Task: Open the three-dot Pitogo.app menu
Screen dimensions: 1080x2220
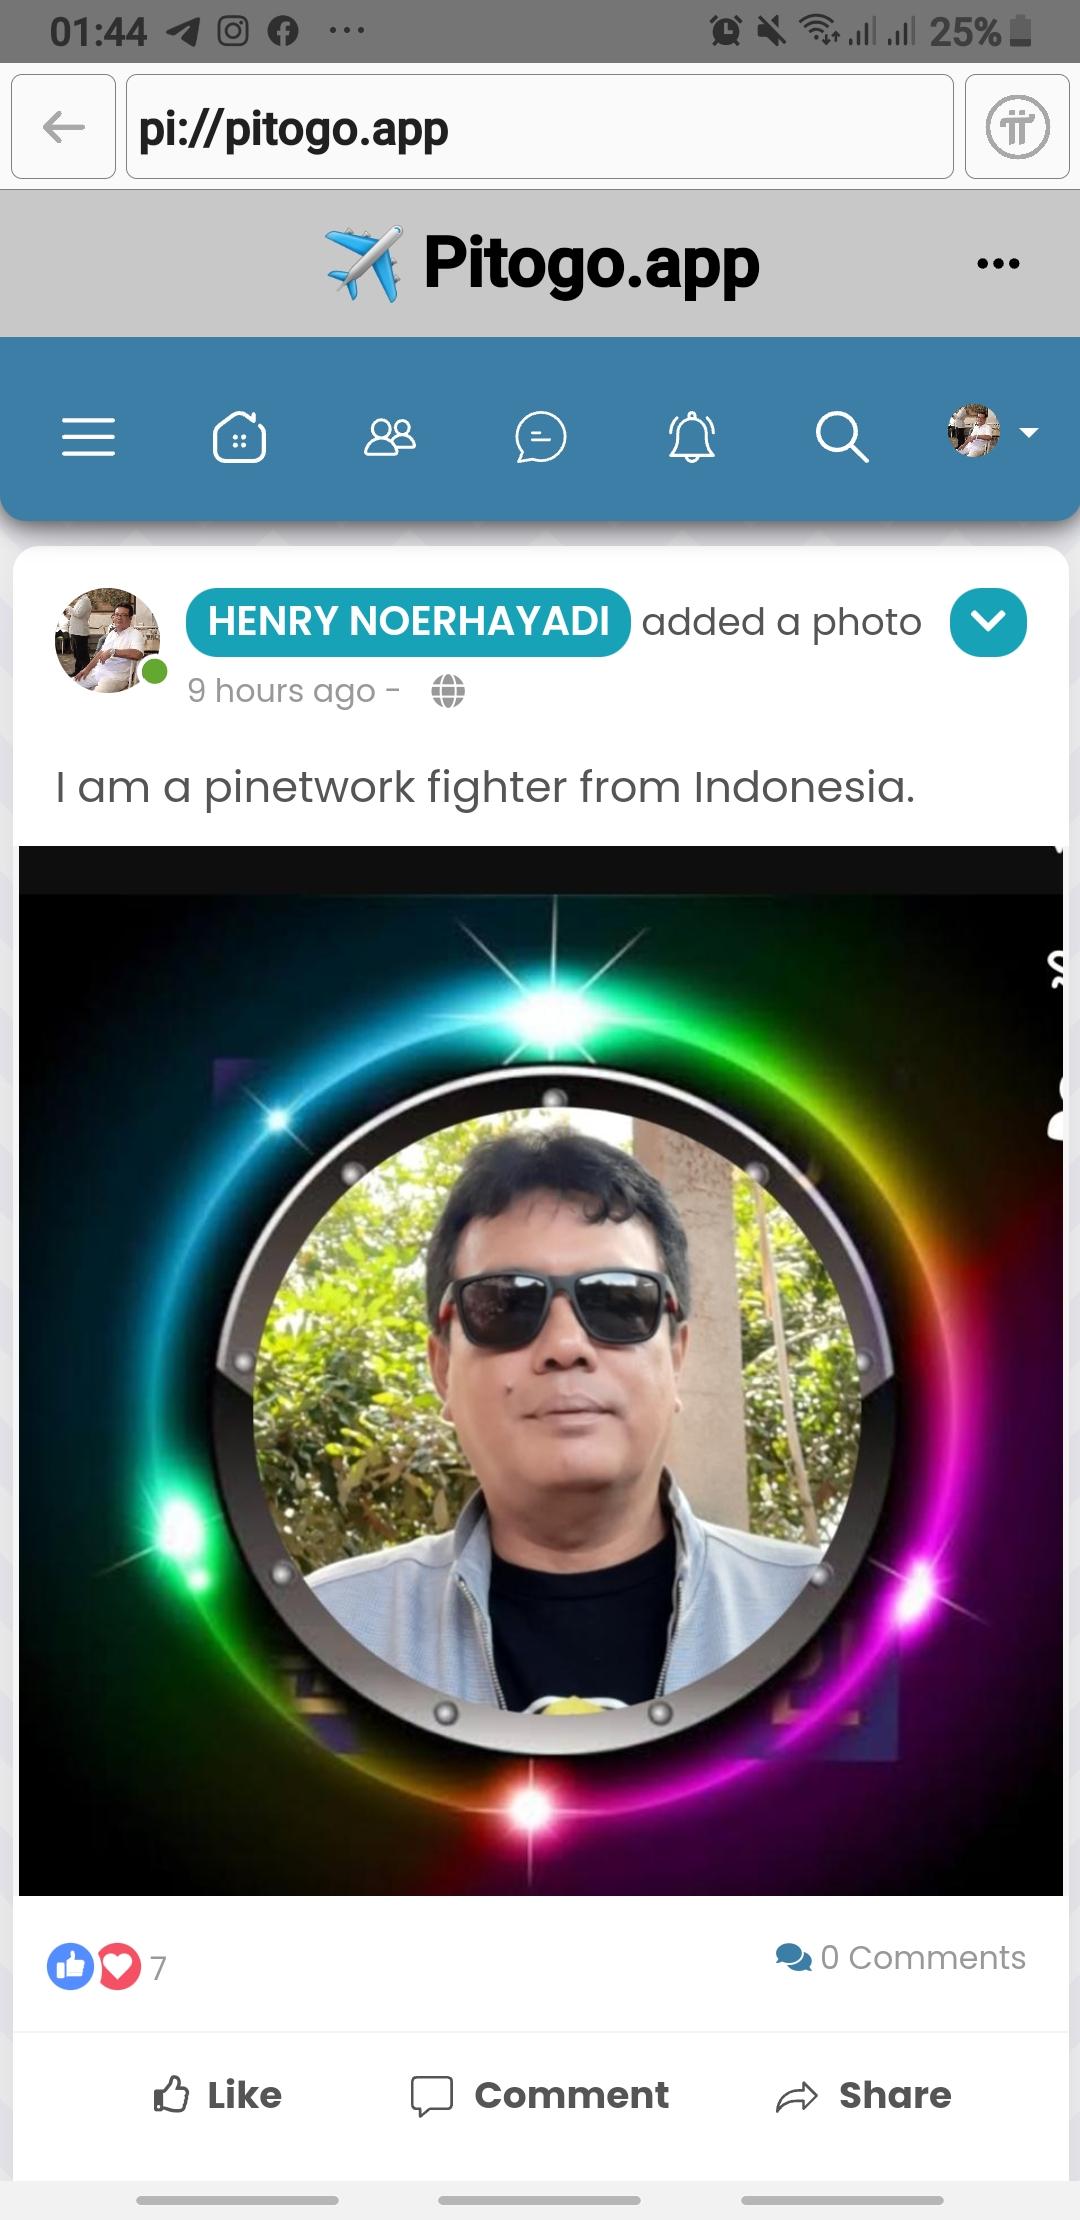Action: (x=998, y=264)
